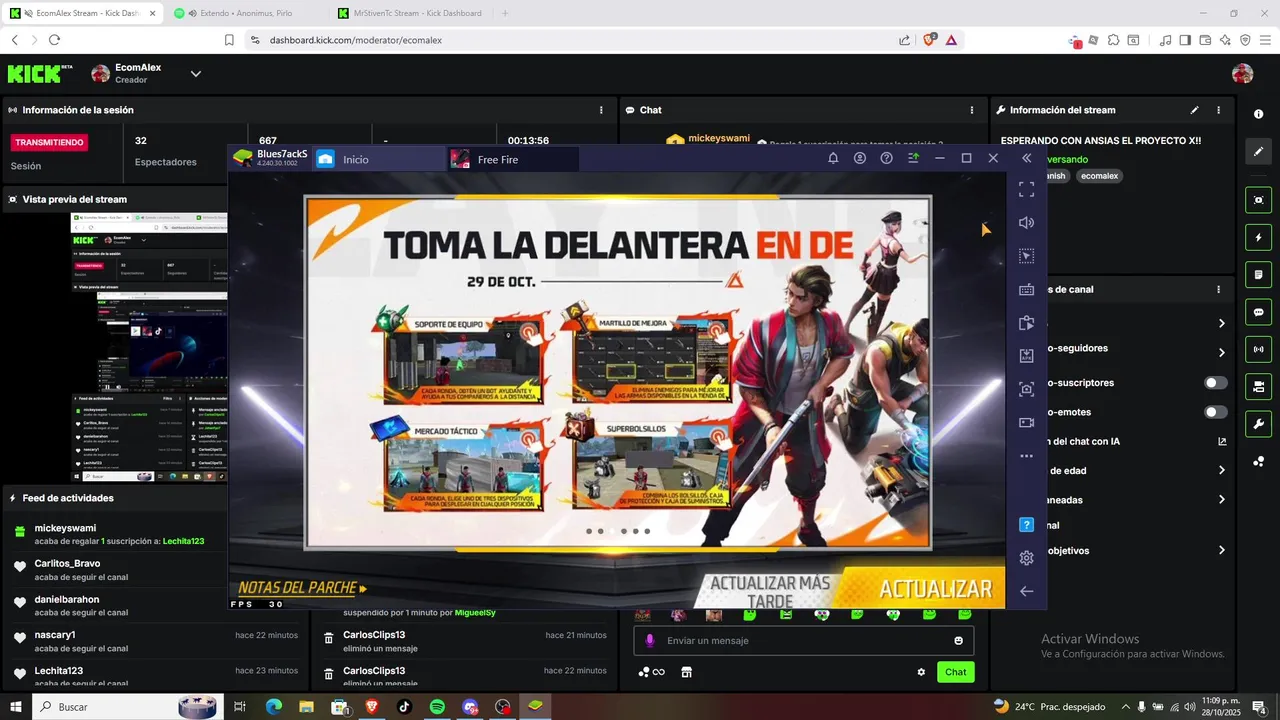Image resolution: width=1280 pixels, height=720 pixels.
Task: Open Chat panel three-dots menu
Action: 972,110
